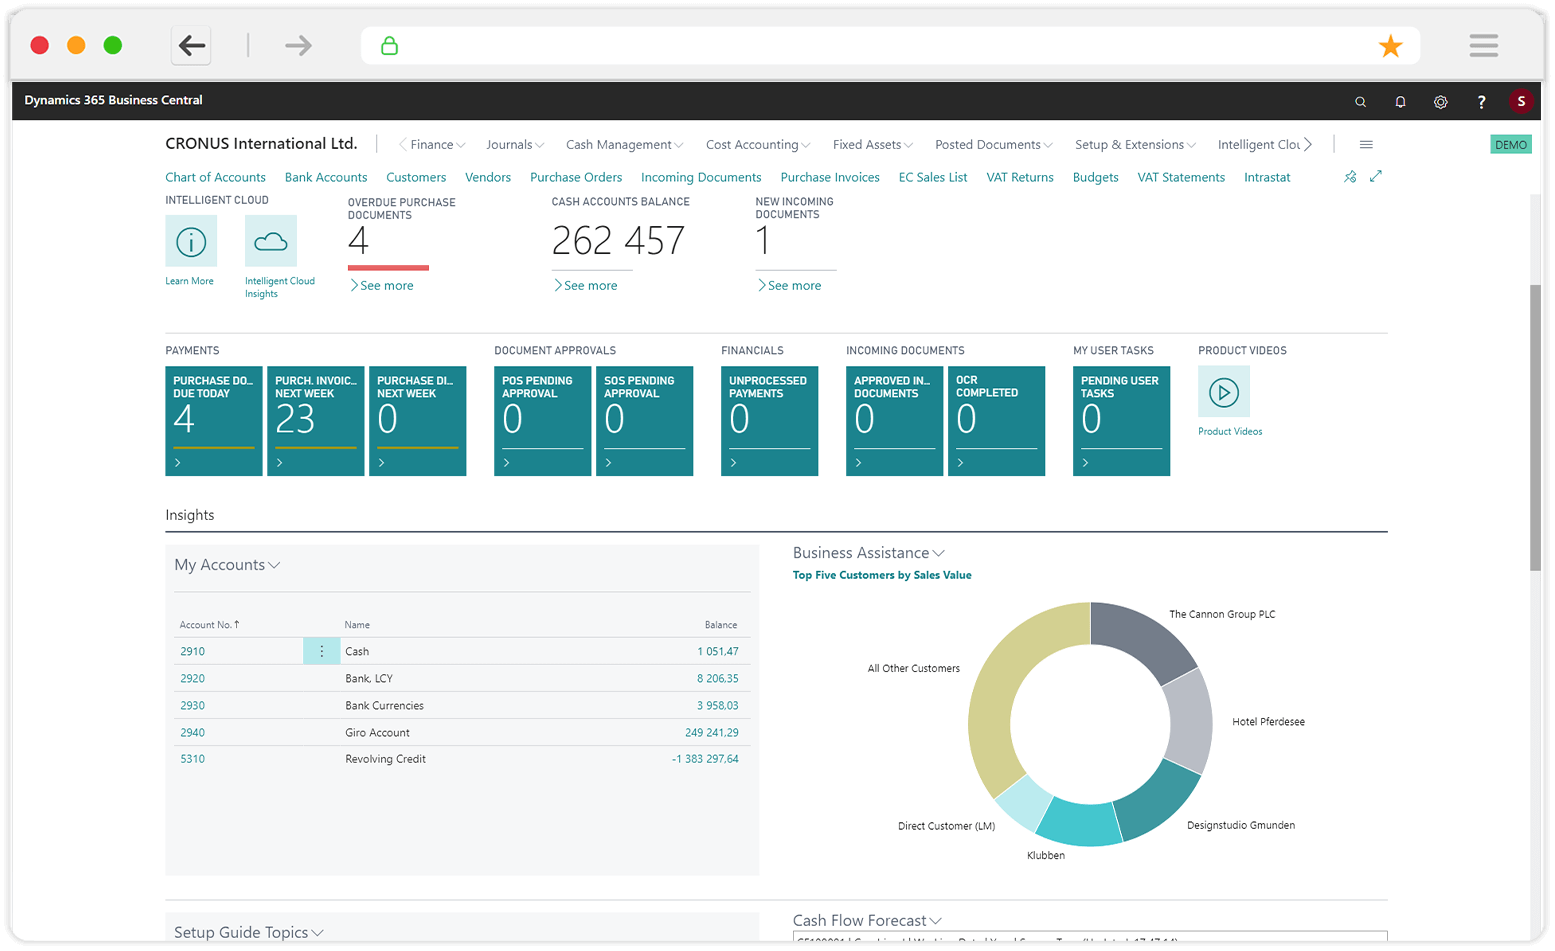This screenshot has width=1555, height=951.
Task: Open the Purchase Orders link
Action: [x=576, y=177]
